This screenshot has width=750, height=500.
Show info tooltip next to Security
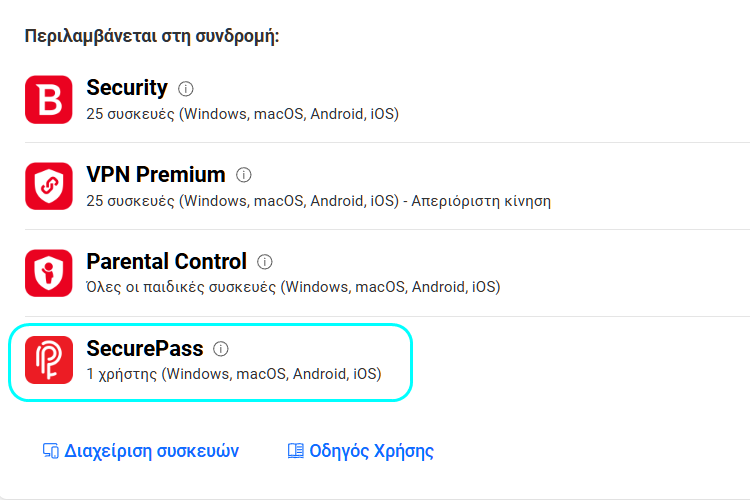[x=185, y=89]
